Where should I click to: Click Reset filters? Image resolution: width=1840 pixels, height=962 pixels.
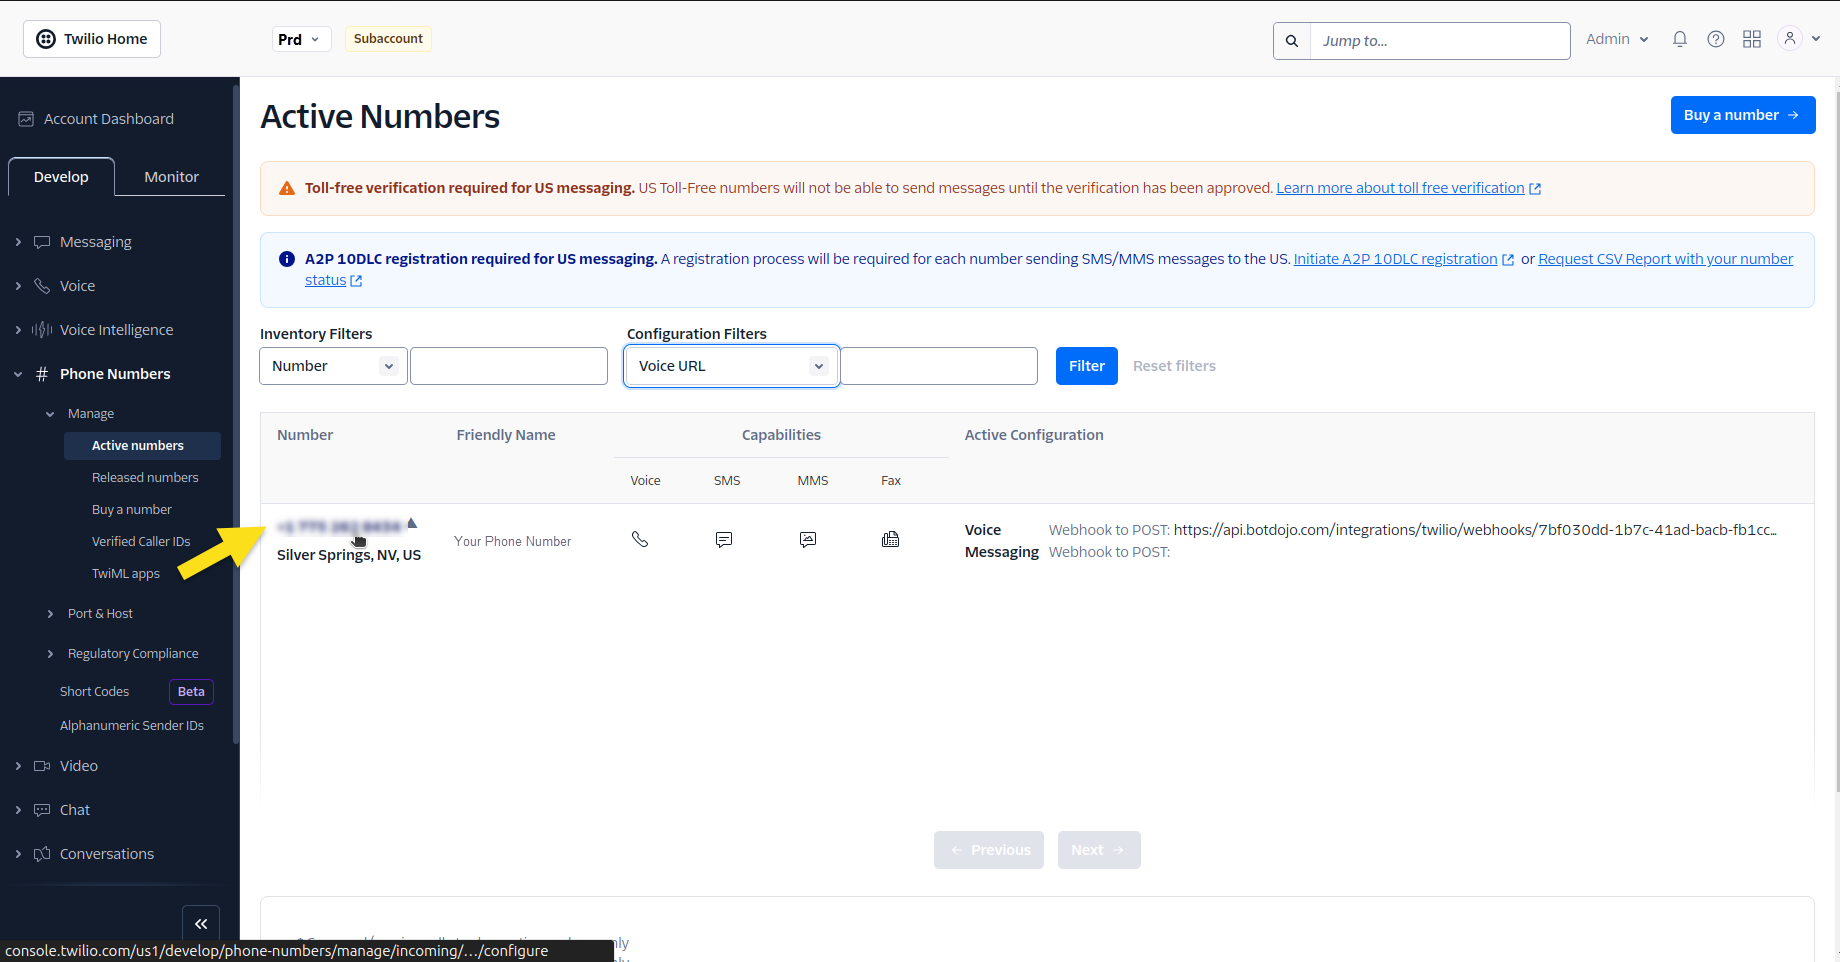tap(1174, 366)
